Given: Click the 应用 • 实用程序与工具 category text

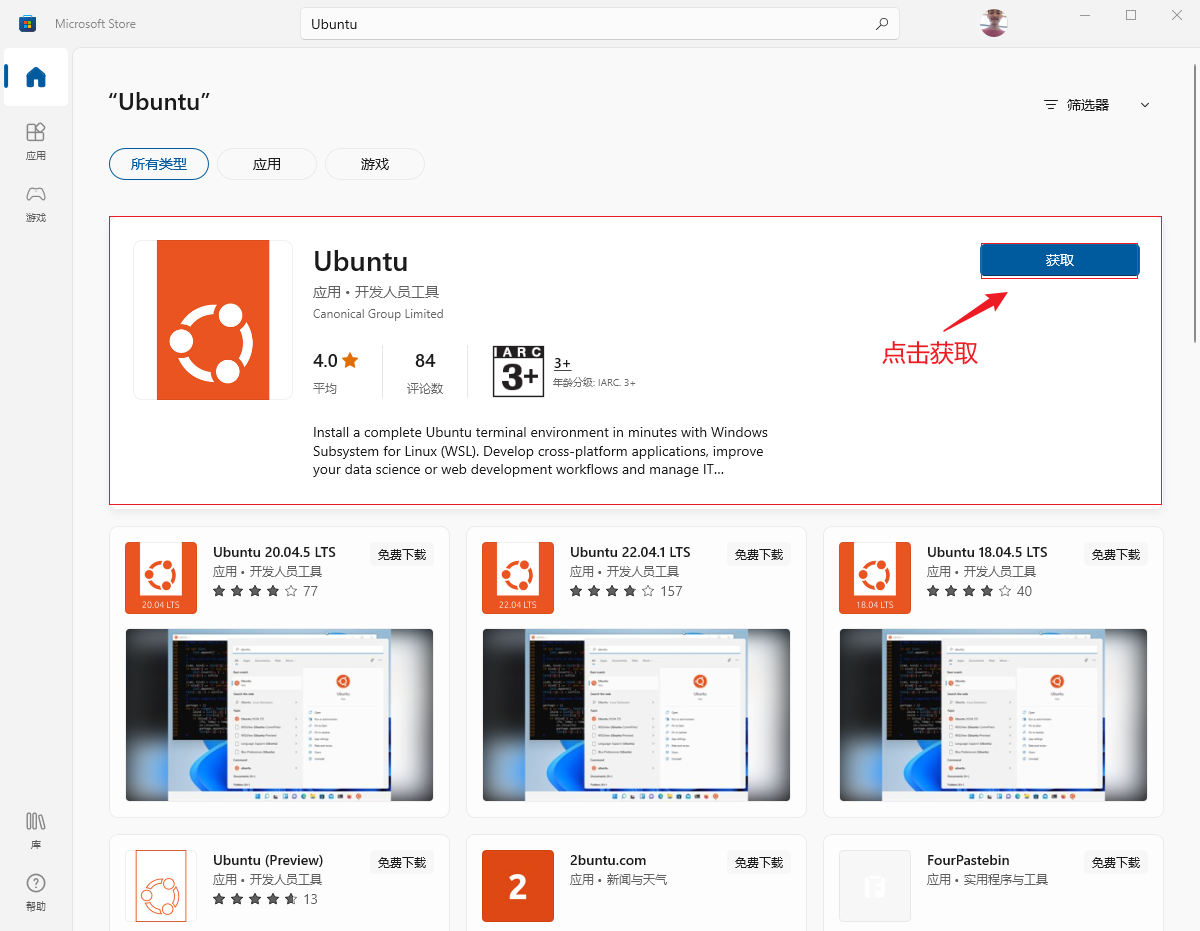Looking at the screenshot, I should click(987, 880).
